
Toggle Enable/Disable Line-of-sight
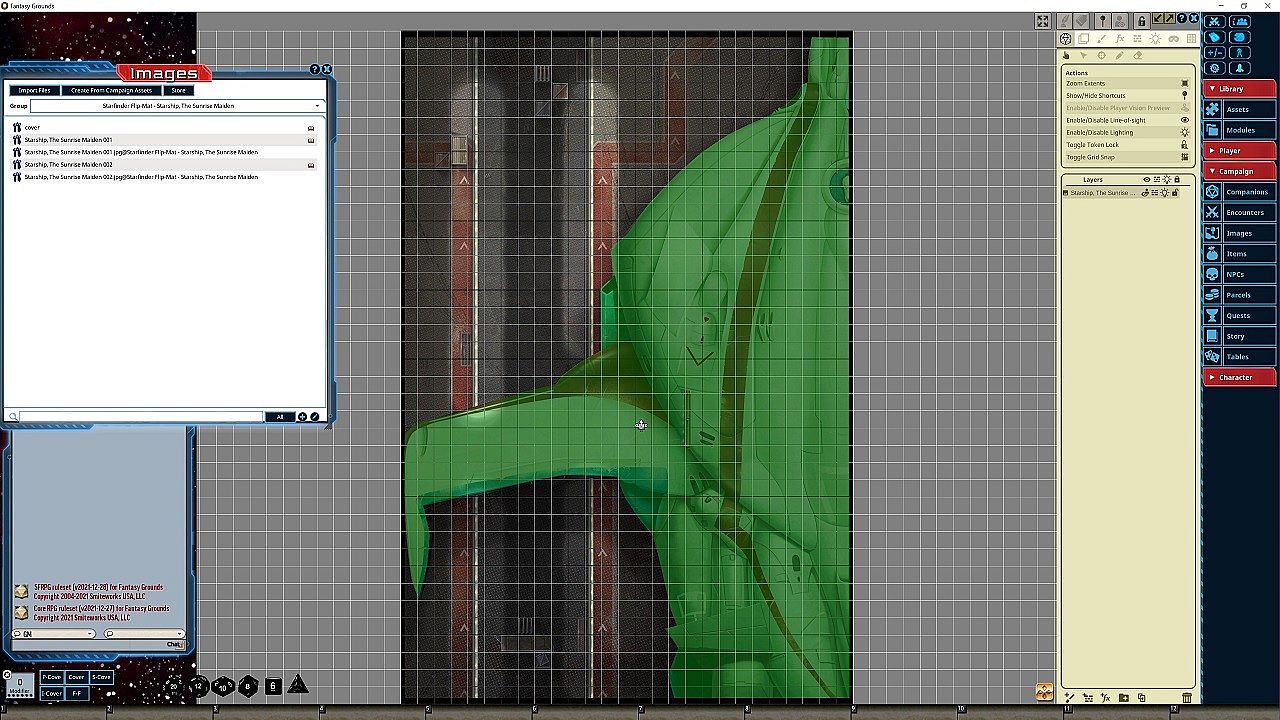(1128, 120)
